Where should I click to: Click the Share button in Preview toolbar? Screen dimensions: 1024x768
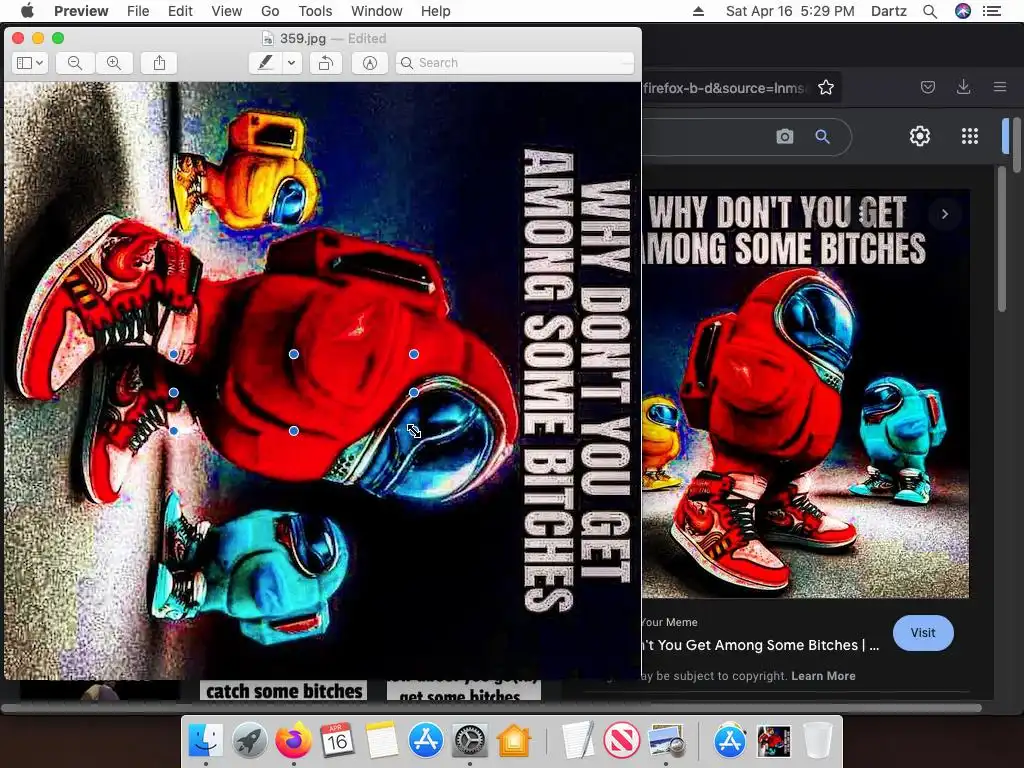coord(159,63)
